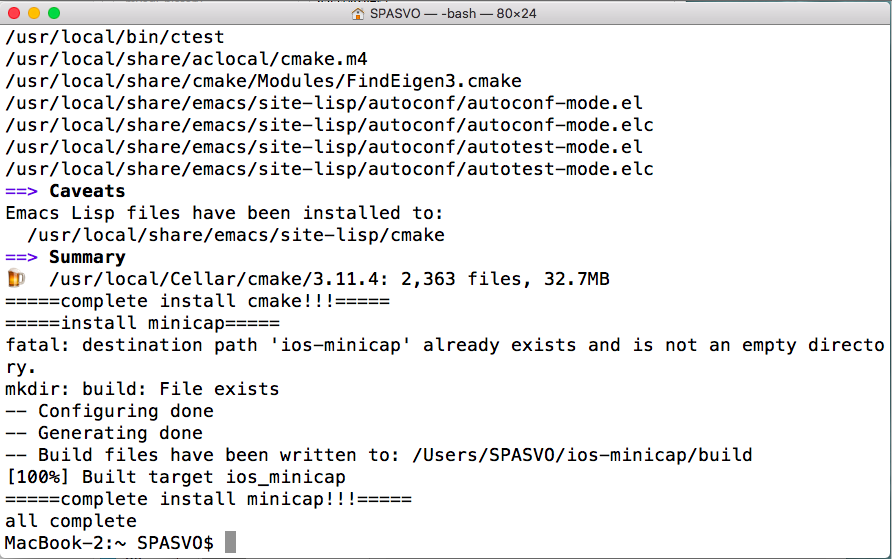Click the MacBook-2 SPASVO prompt text
The width and height of the screenshot is (892, 559).
(x=109, y=543)
